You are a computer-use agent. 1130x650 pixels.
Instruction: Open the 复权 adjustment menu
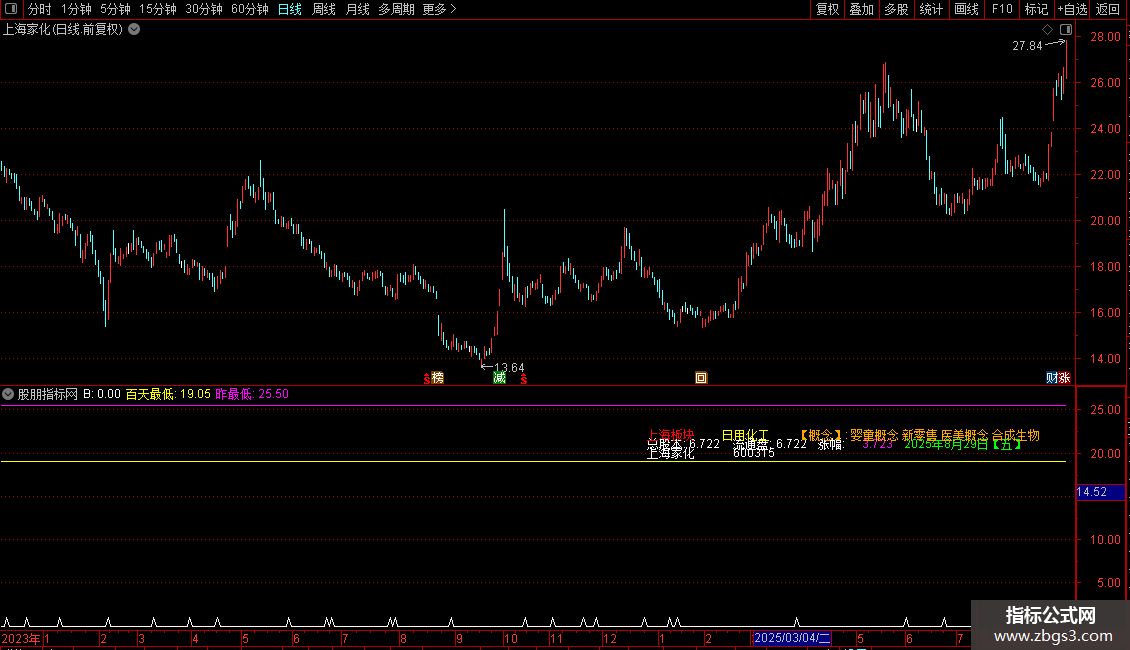coord(827,9)
